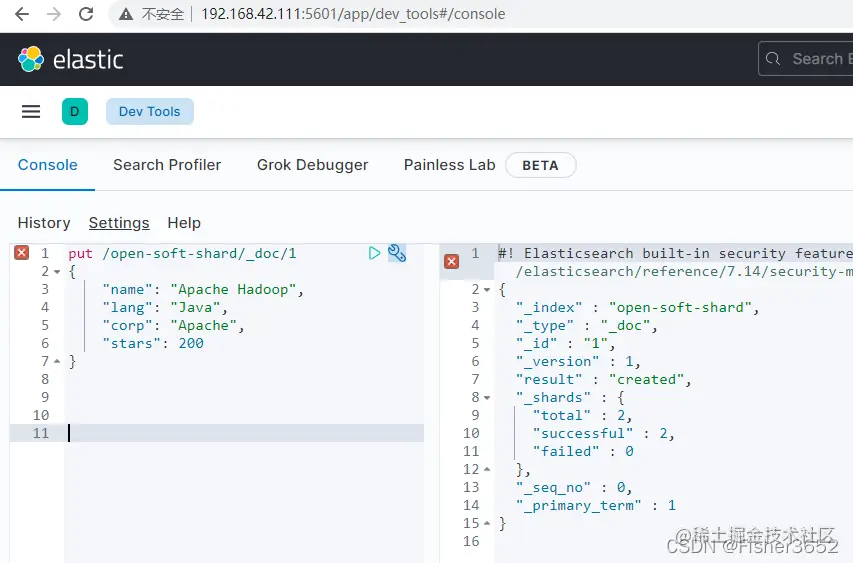Click the green D space avatar
The width and height of the screenshot is (853, 563).
point(75,112)
